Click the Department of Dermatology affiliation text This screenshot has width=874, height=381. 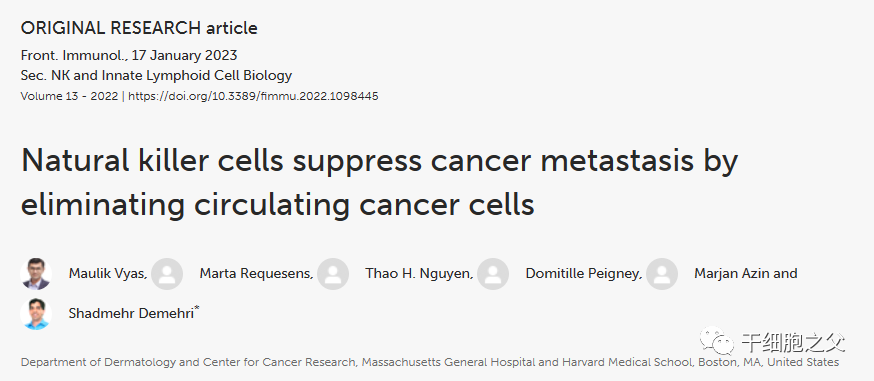click(x=430, y=362)
